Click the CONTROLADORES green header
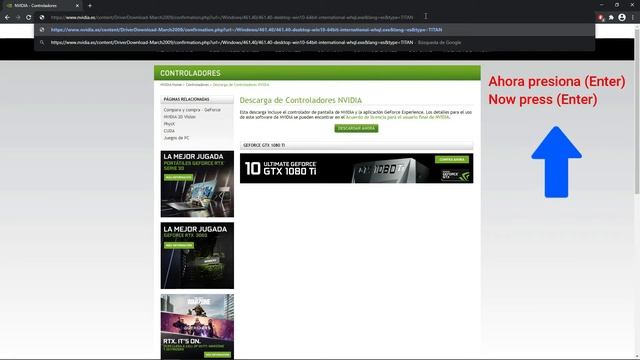Viewport: 640px width, 360px height. click(317, 73)
